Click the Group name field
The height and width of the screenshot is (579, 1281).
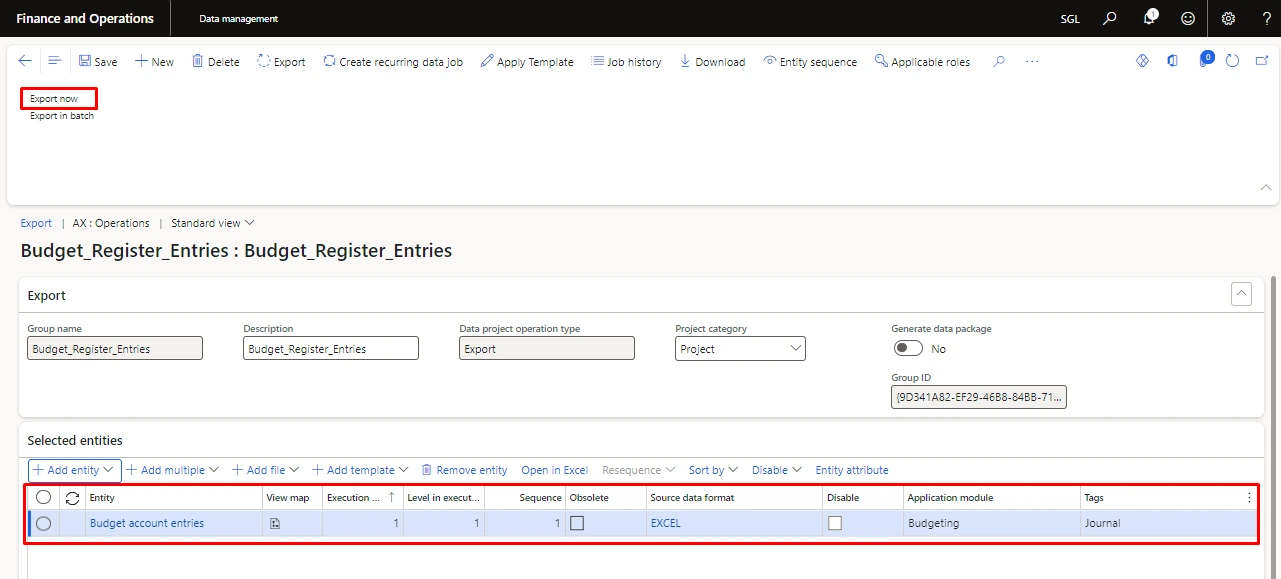click(x=115, y=348)
